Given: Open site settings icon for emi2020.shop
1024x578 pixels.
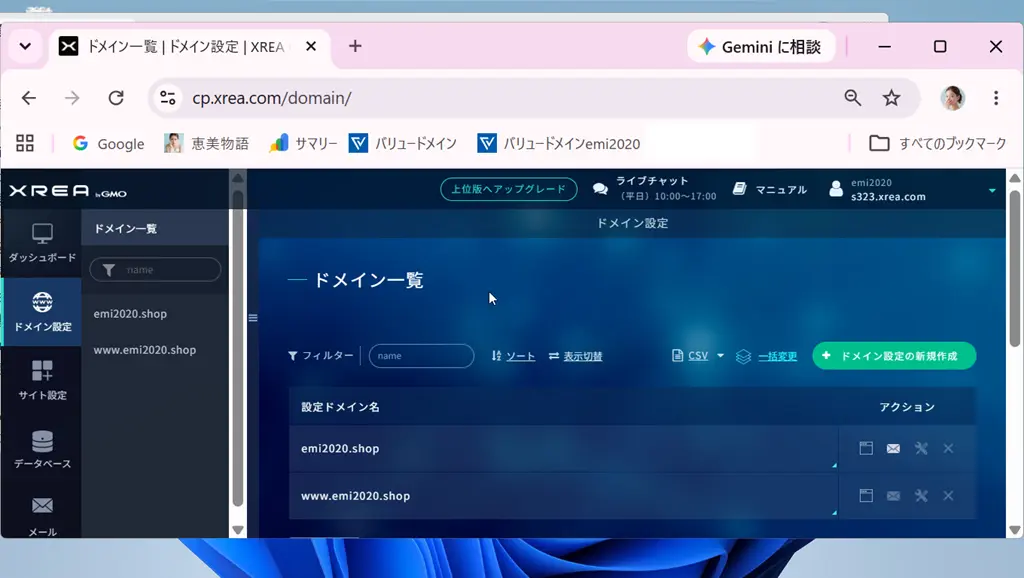Looking at the screenshot, I should click(866, 448).
